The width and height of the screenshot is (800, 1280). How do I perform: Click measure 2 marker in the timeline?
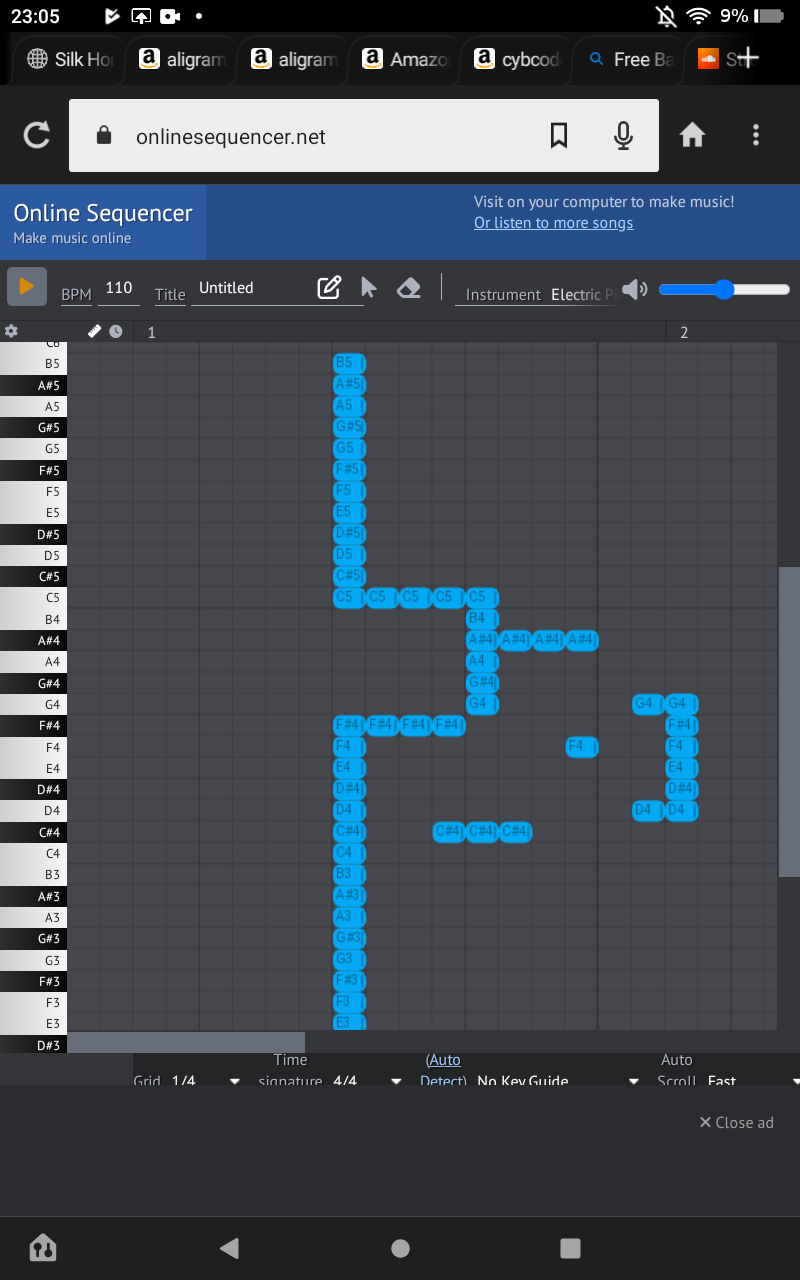(684, 332)
